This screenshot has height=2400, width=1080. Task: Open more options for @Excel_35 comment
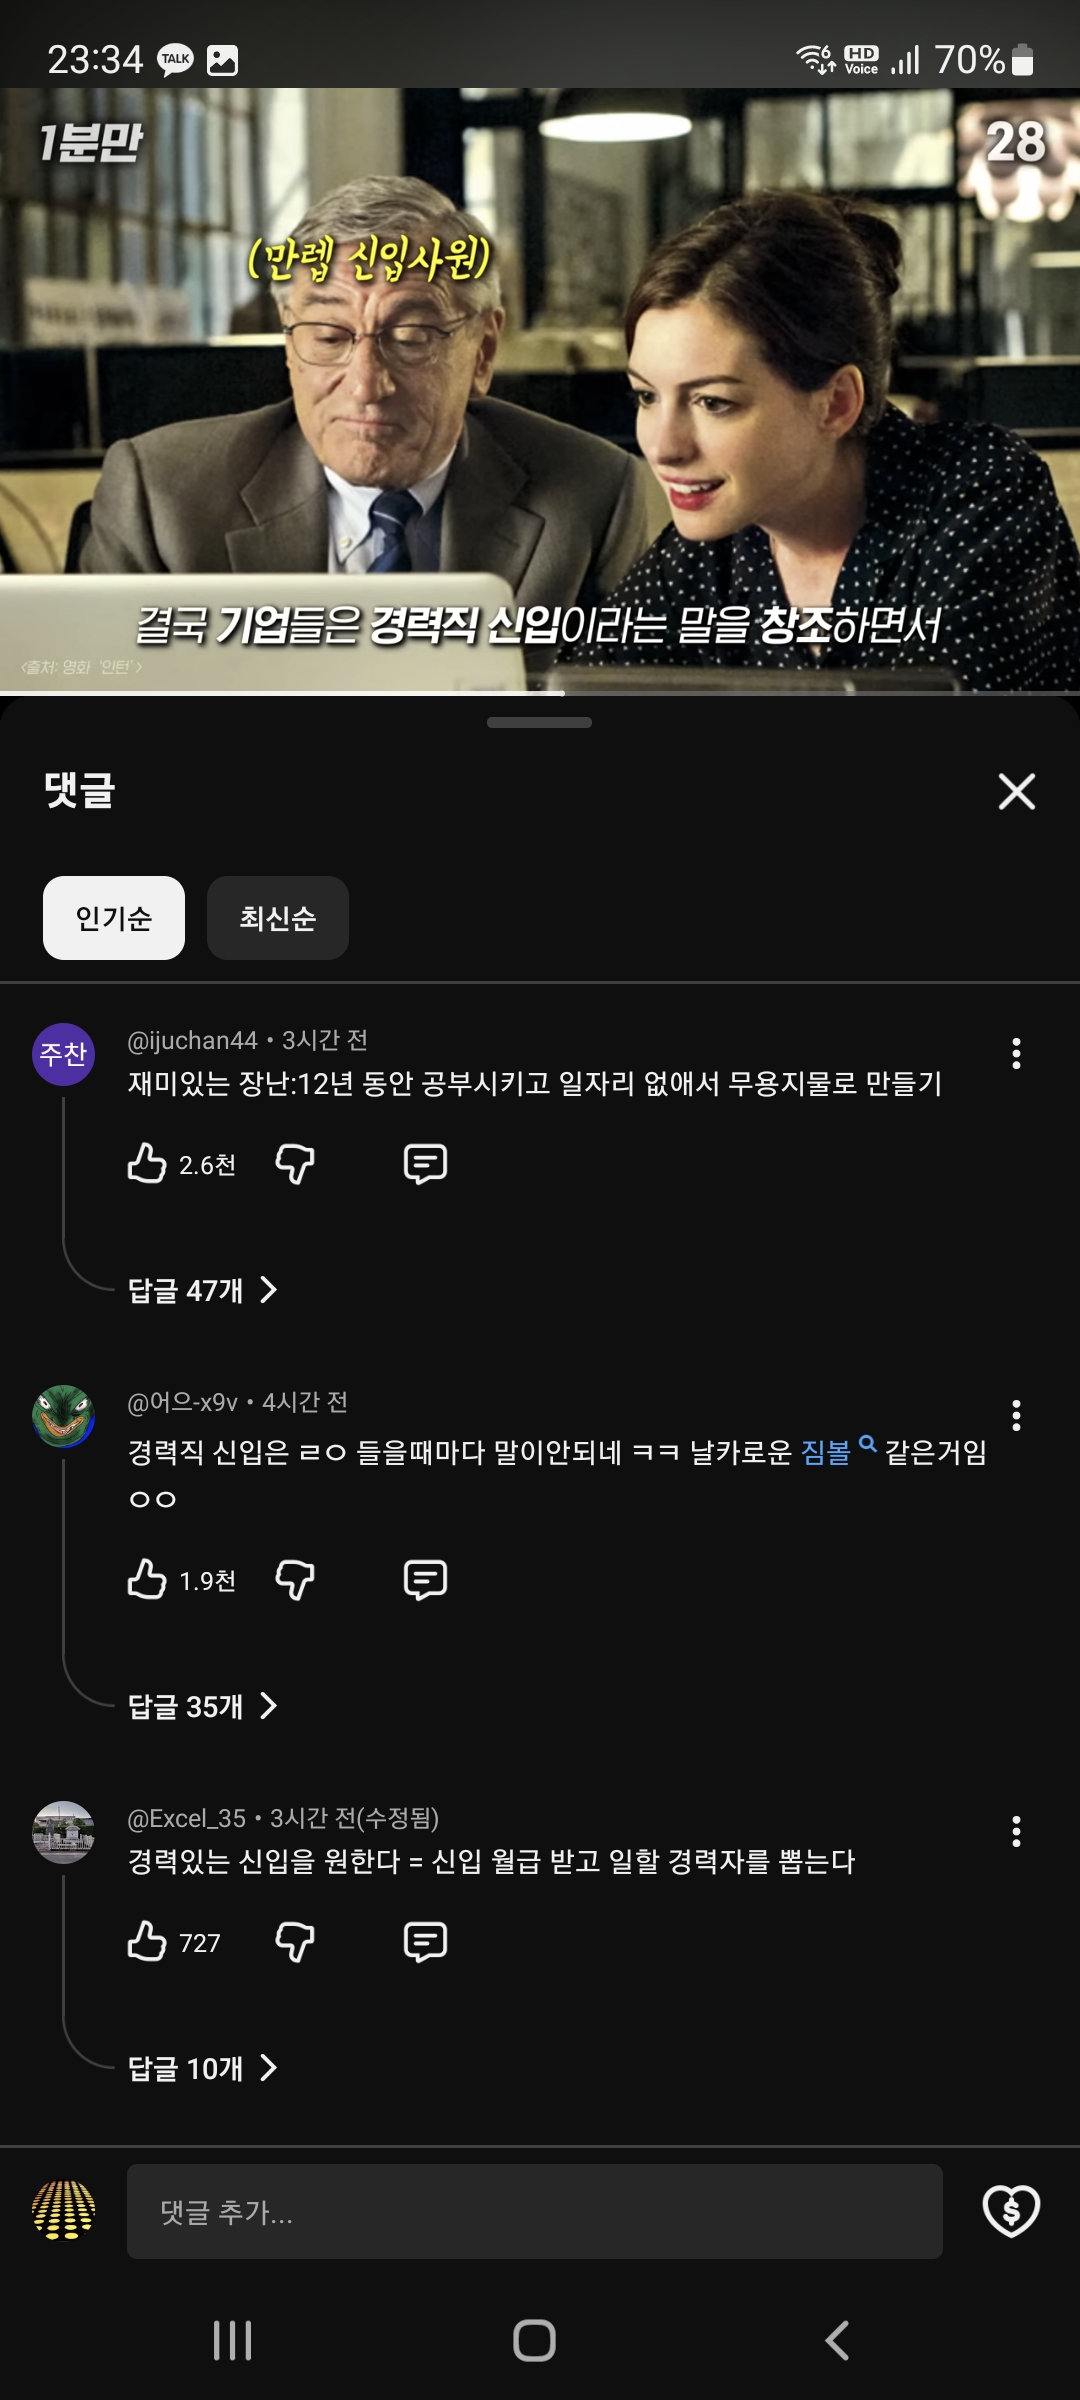1016,1831
